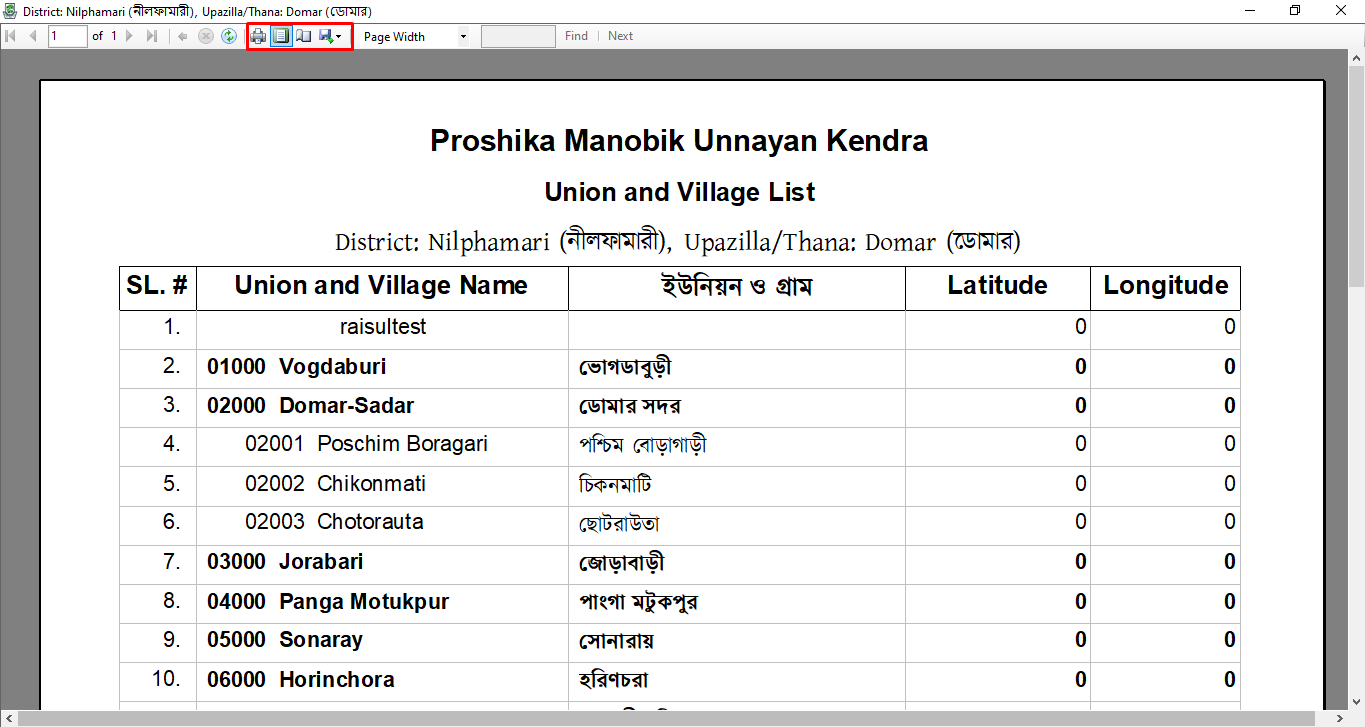
Task: Stop report rendering button
Action: tap(206, 36)
